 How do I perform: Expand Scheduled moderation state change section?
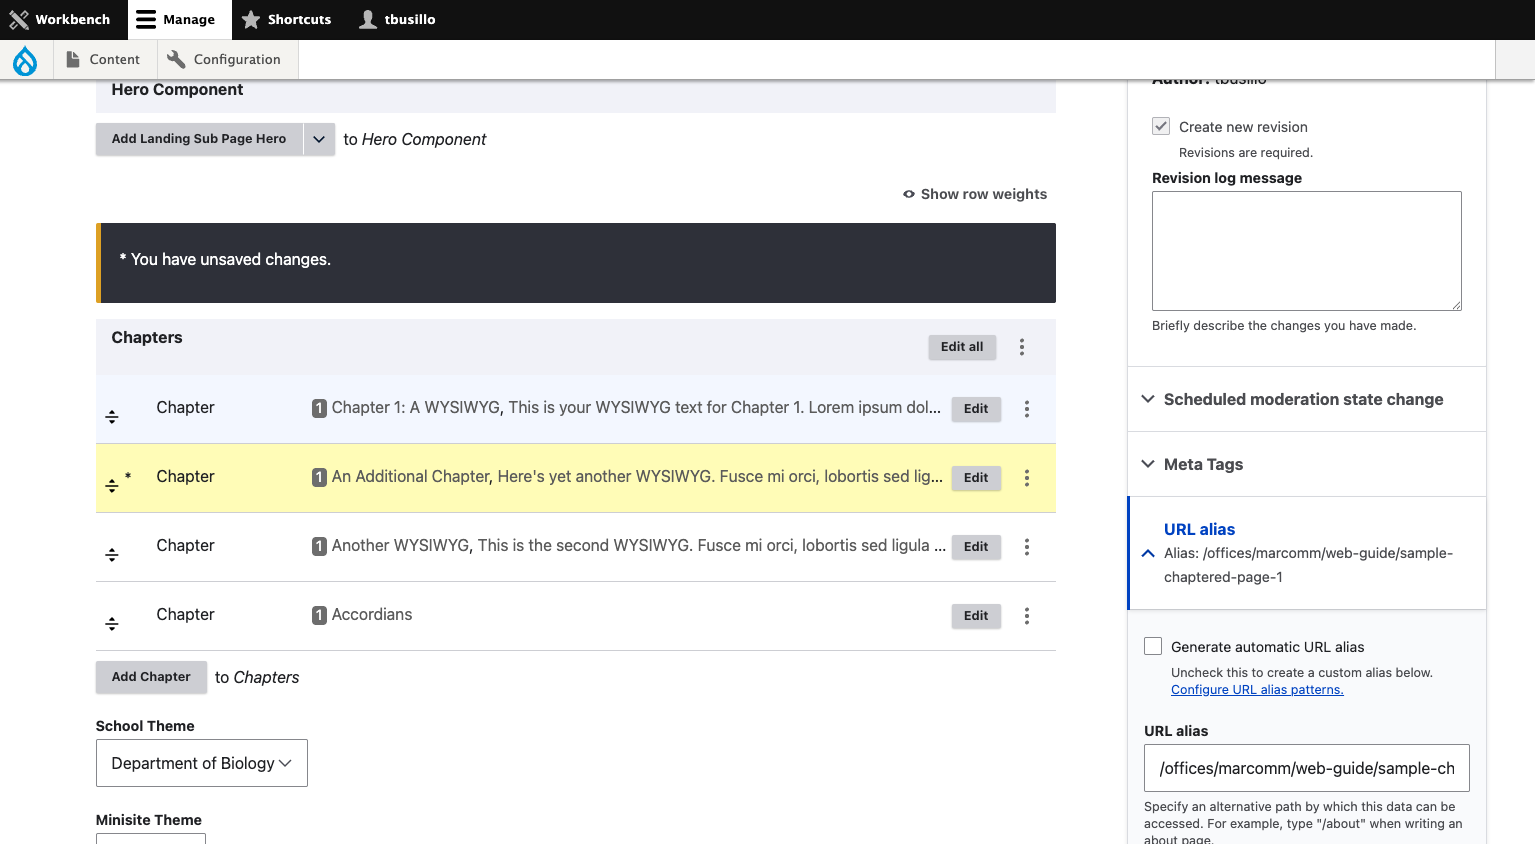pos(1306,399)
